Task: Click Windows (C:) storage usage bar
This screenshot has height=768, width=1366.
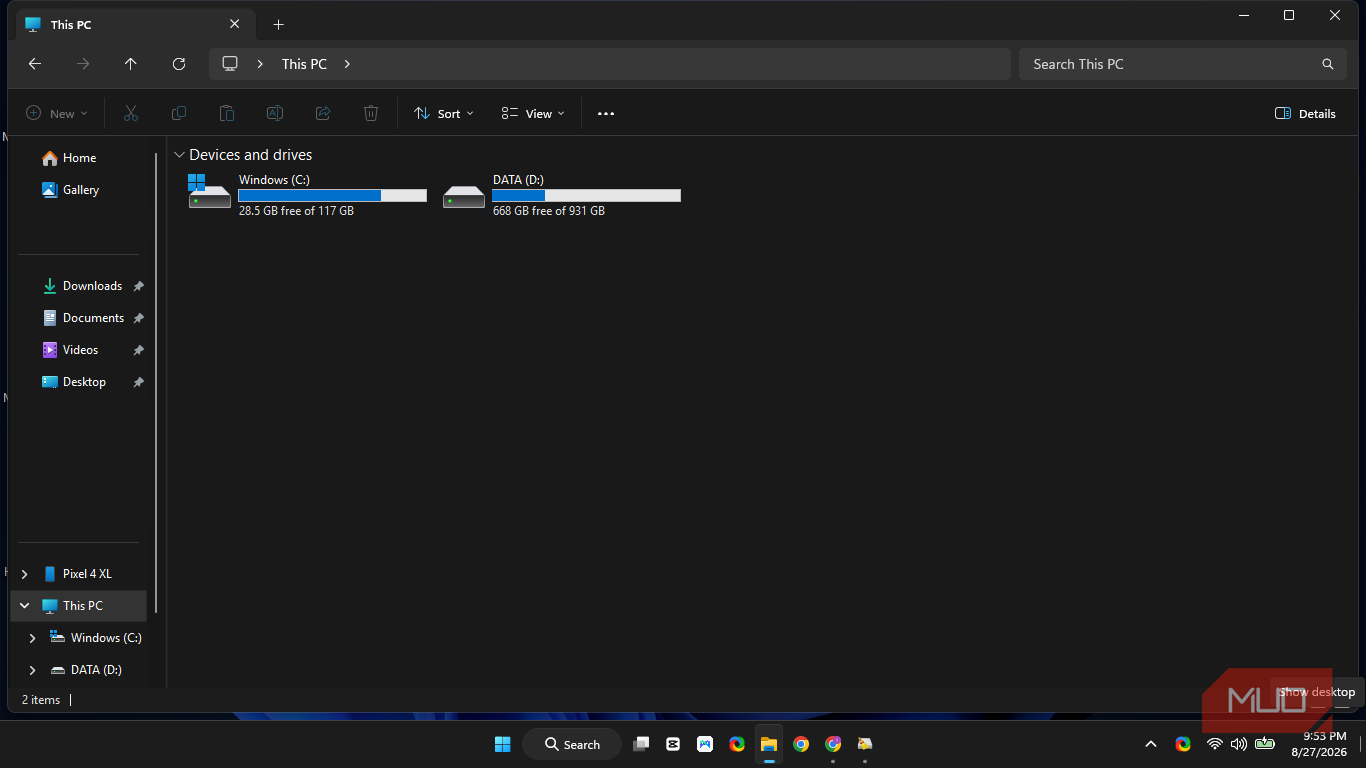Action: pos(333,196)
